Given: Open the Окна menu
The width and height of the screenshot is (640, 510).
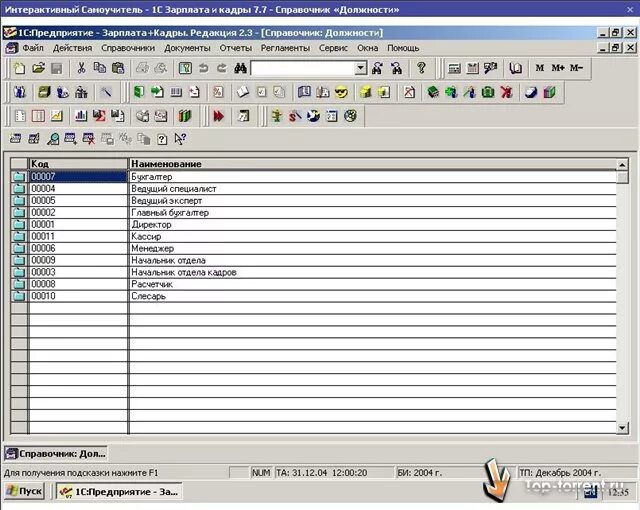Looking at the screenshot, I should point(368,48).
